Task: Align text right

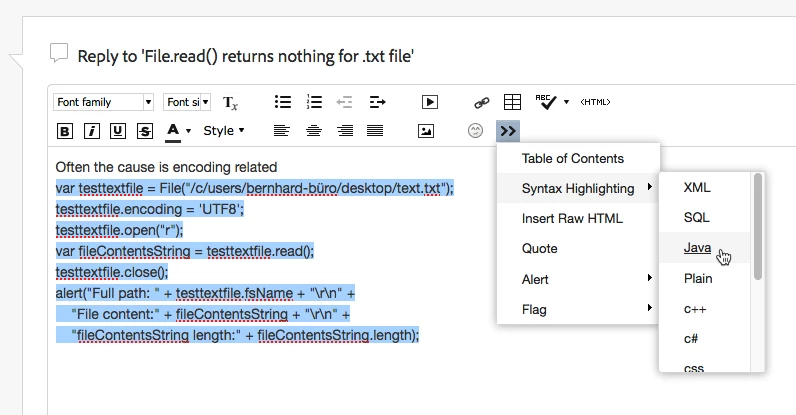Action: point(345,131)
